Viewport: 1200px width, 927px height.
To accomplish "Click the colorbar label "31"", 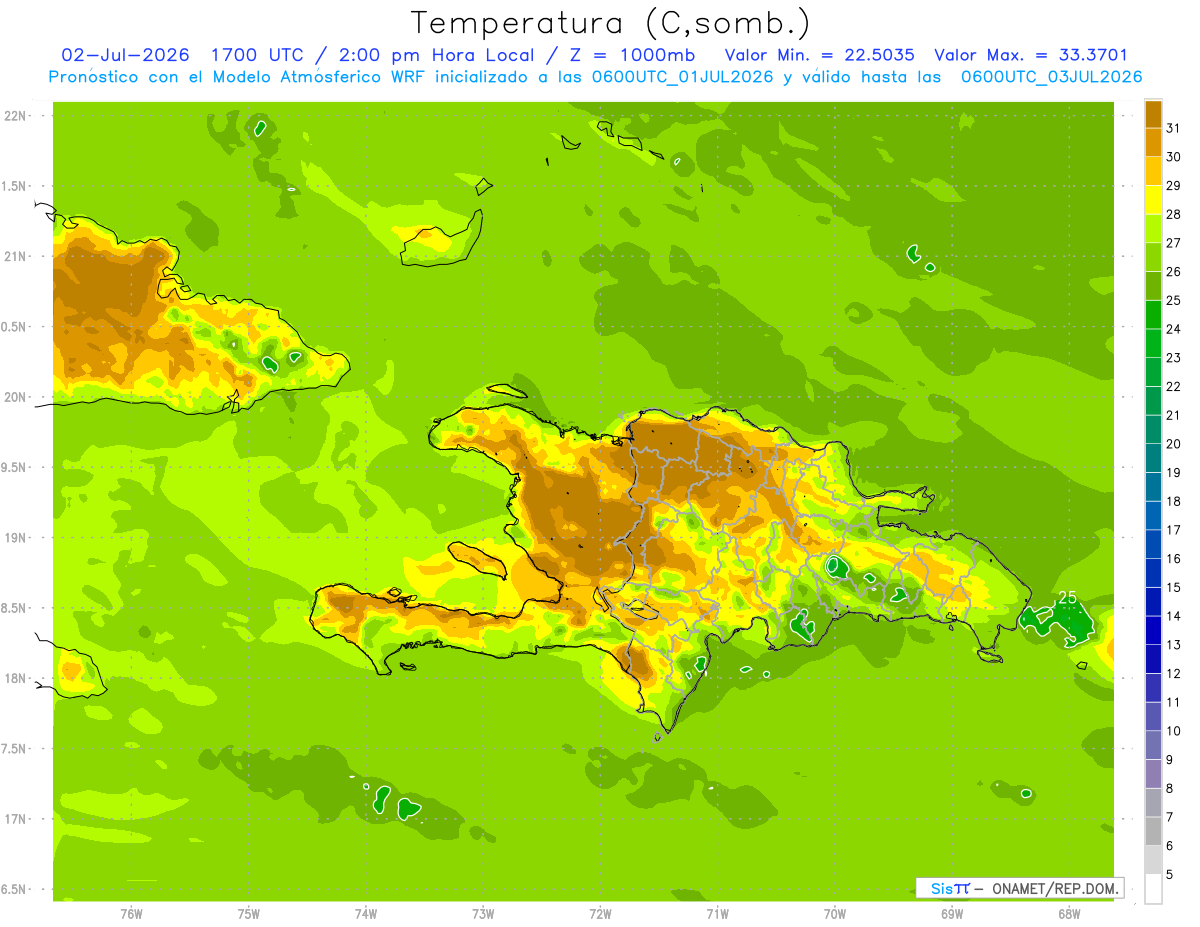I will click(1173, 128).
